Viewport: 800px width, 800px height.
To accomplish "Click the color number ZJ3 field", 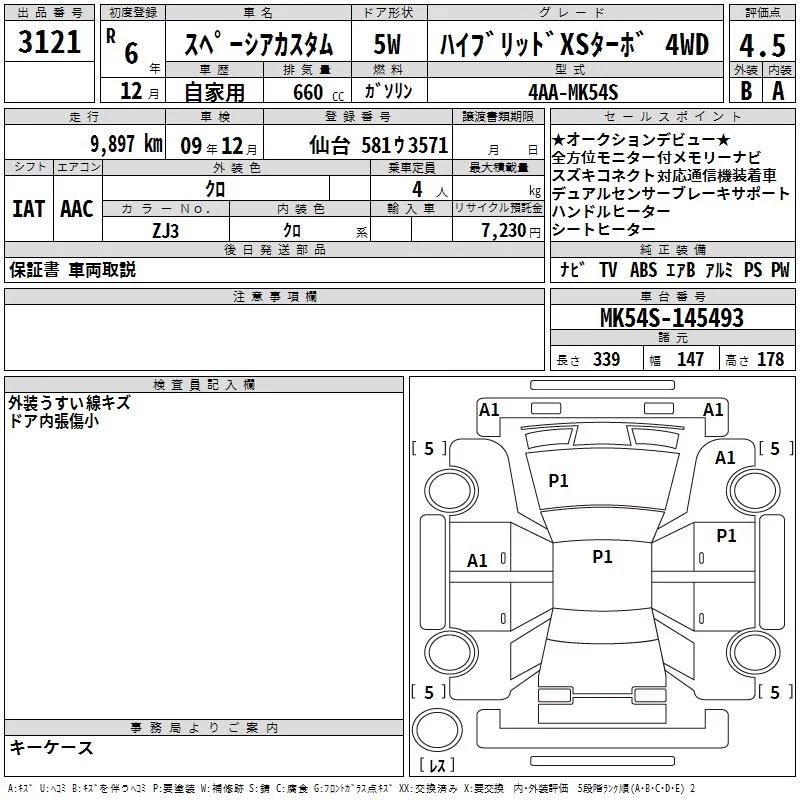I will coord(166,230).
